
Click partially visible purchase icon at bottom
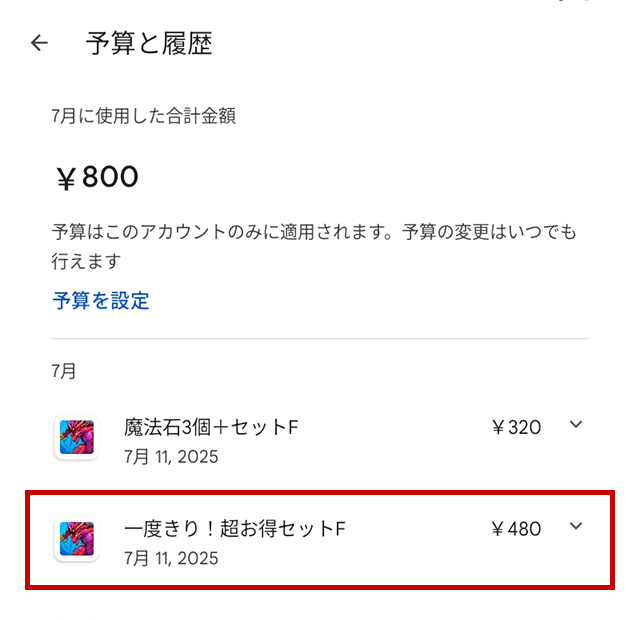[76, 614]
